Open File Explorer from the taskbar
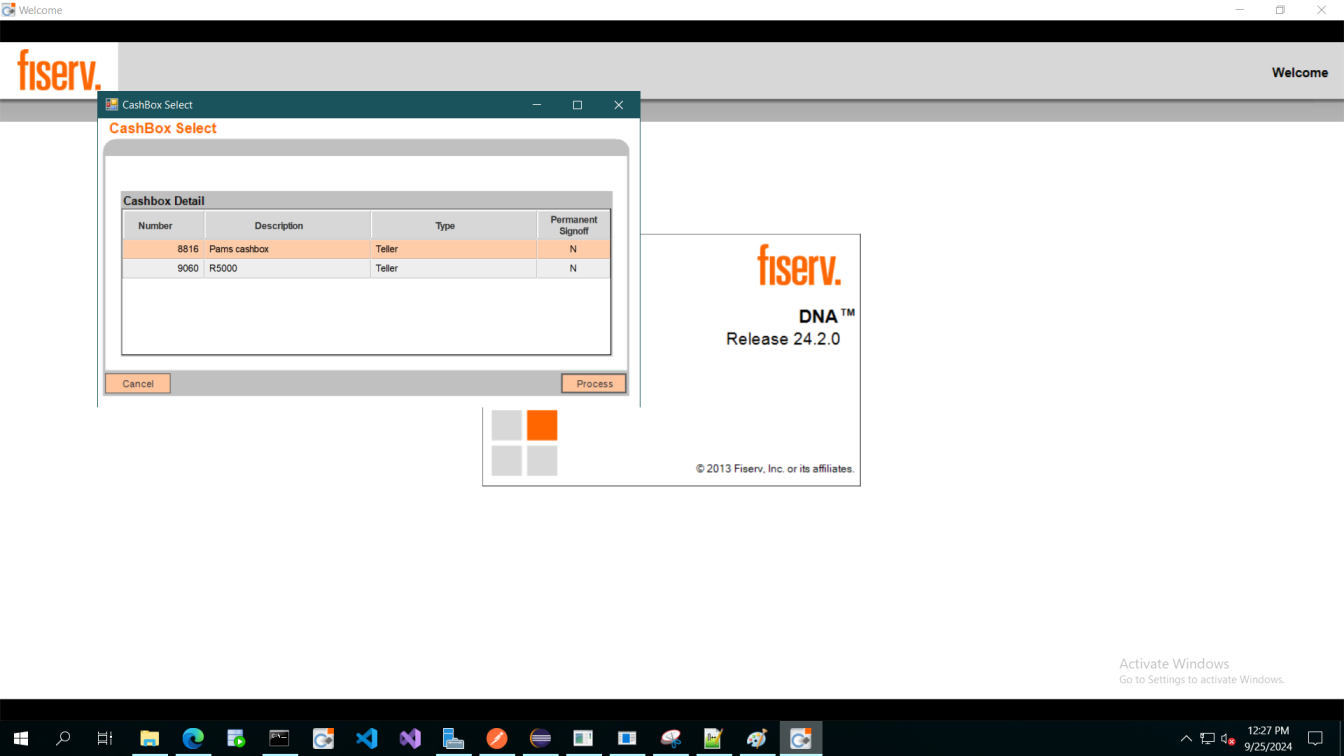Image resolution: width=1344 pixels, height=756 pixels. pos(149,739)
